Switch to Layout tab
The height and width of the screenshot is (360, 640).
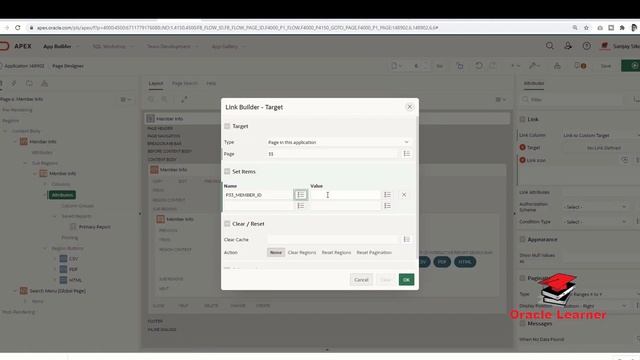pos(156,83)
